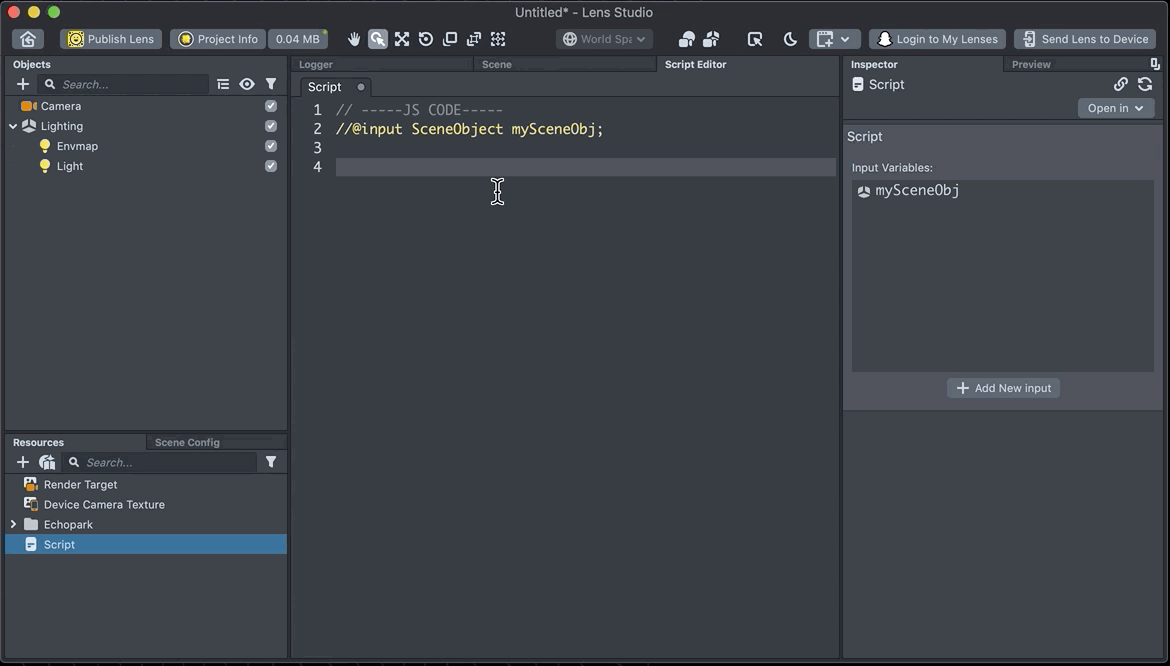Toggle the Light object checkbox

(x=271, y=166)
